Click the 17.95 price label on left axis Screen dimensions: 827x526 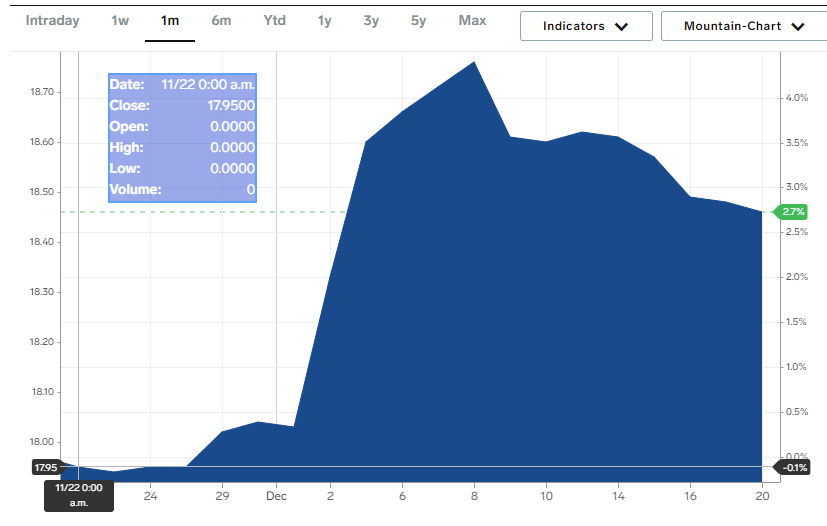45,467
